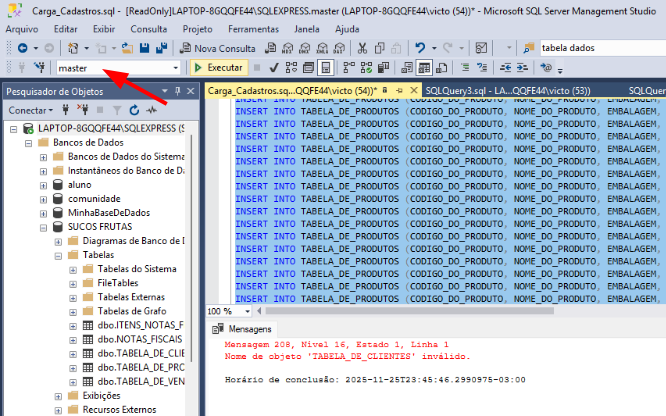
Task: Save the current query with the disk icon
Action: coord(144,48)
